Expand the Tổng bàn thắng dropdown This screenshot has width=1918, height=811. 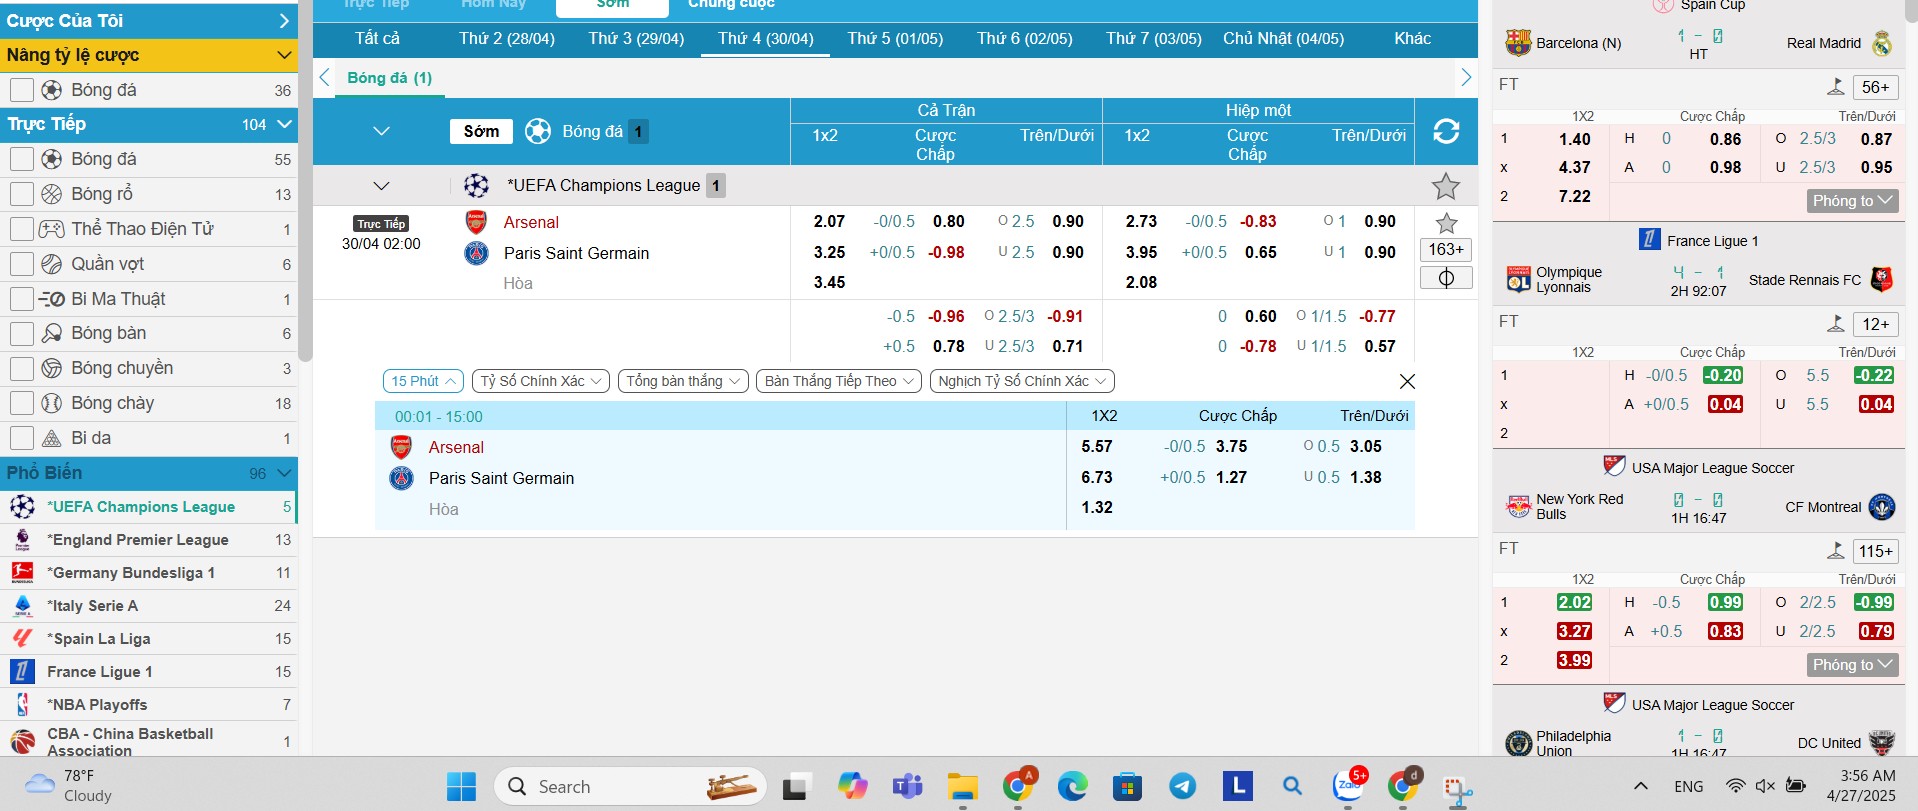(683, 381)
